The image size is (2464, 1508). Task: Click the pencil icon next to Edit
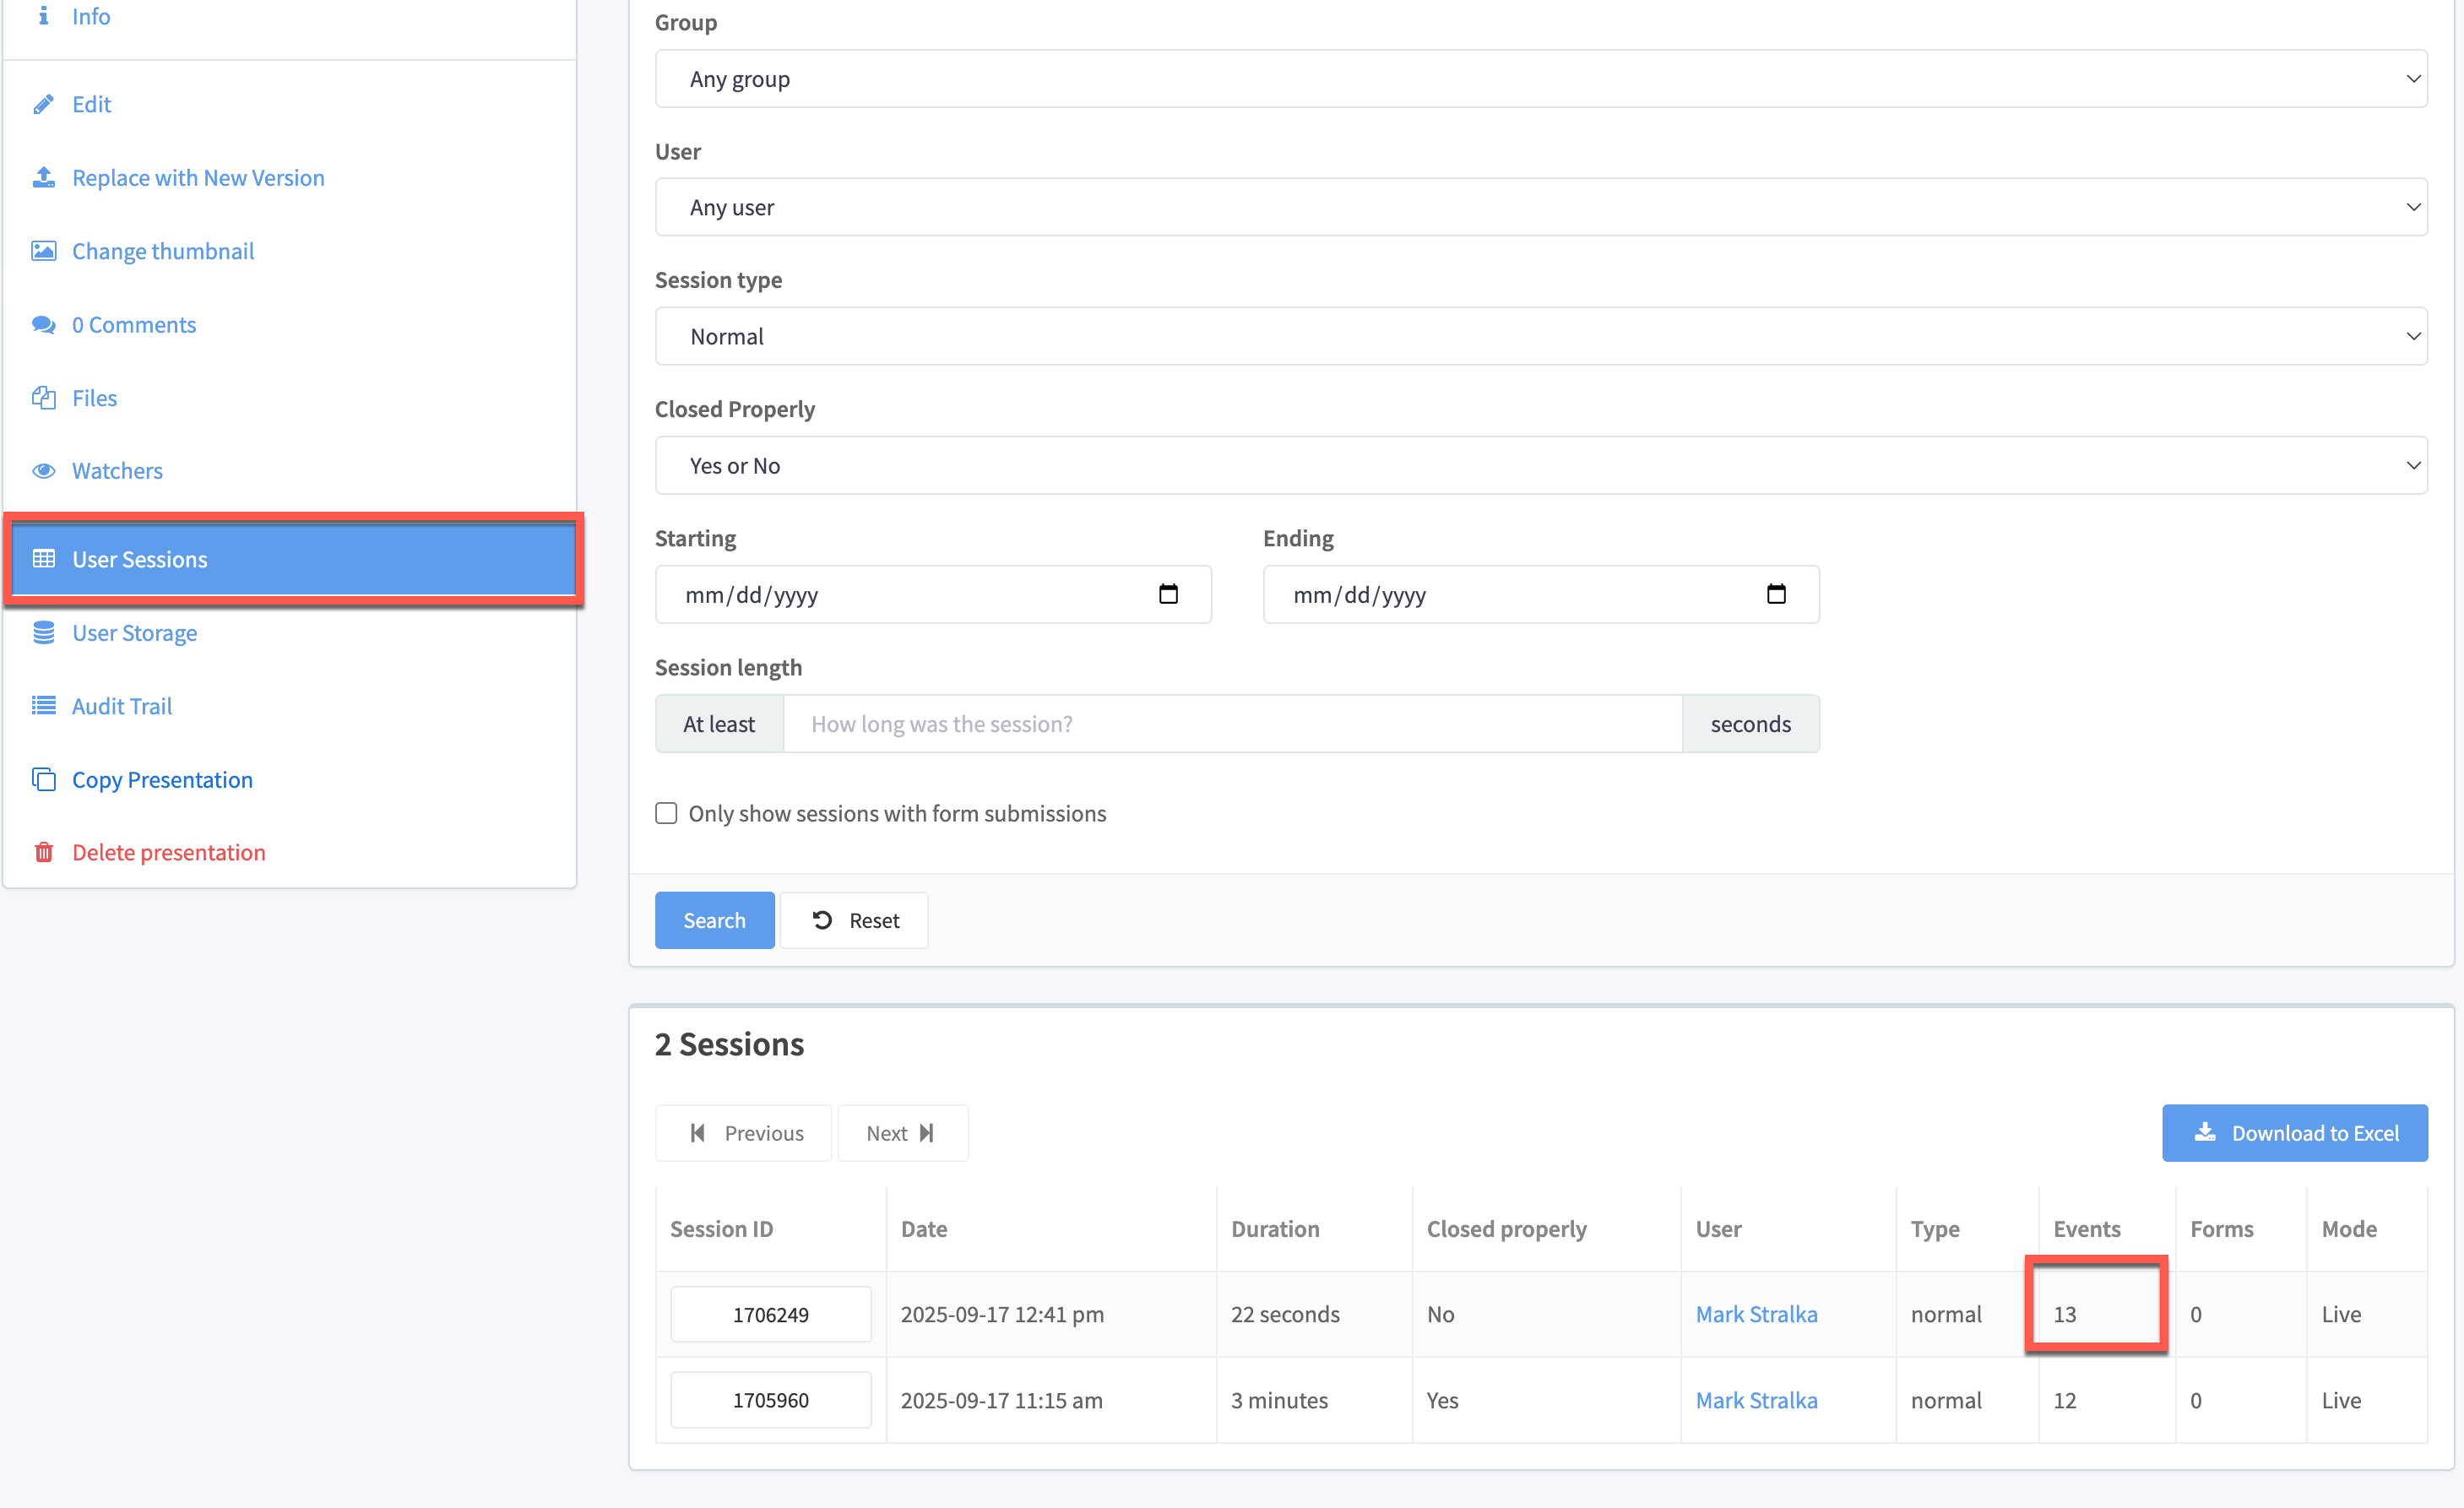pos(43,104)
